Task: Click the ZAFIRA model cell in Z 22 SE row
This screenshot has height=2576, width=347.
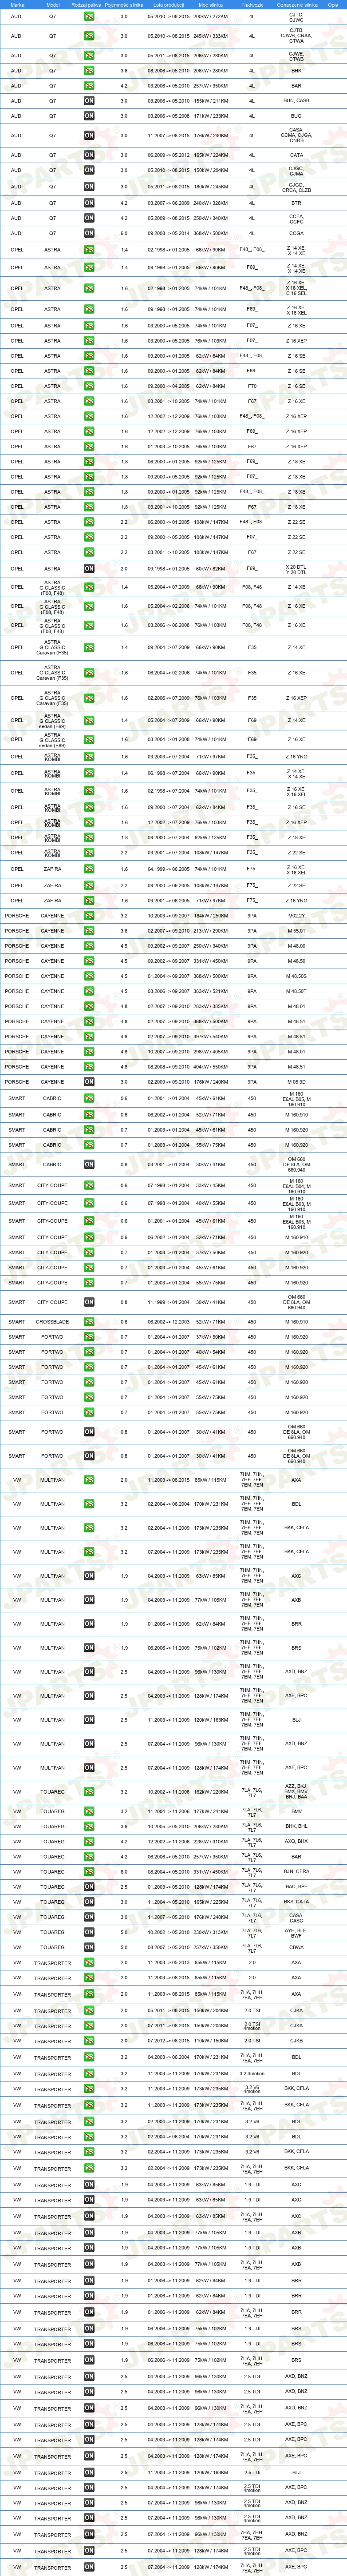Action: coord(53,885)
